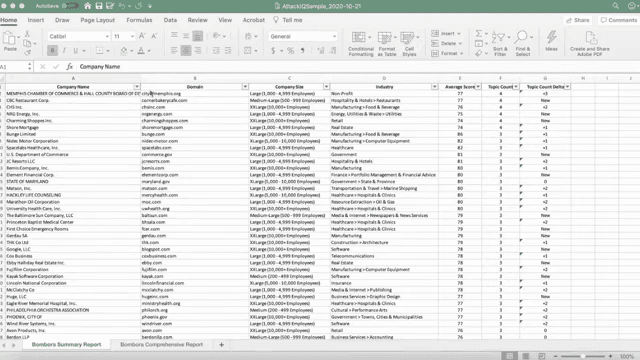Viewport: 640px width, 360px height.
Task: Click the Redo arrow
Action: coord(138,6)
